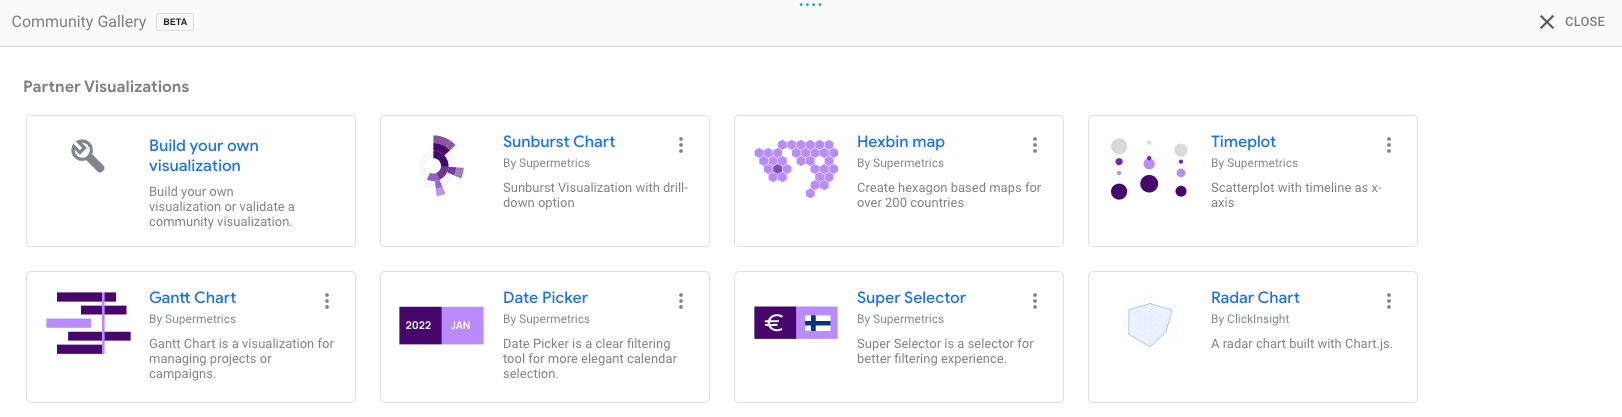Click the Timeplot title link

coord(1243,142)
